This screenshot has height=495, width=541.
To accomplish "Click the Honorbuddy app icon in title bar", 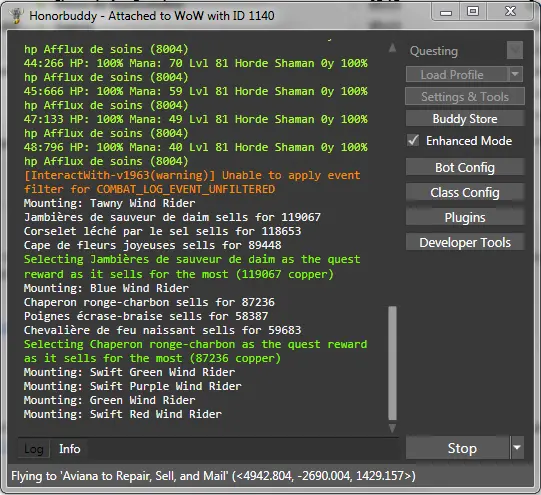I will (x=16, y=16).
